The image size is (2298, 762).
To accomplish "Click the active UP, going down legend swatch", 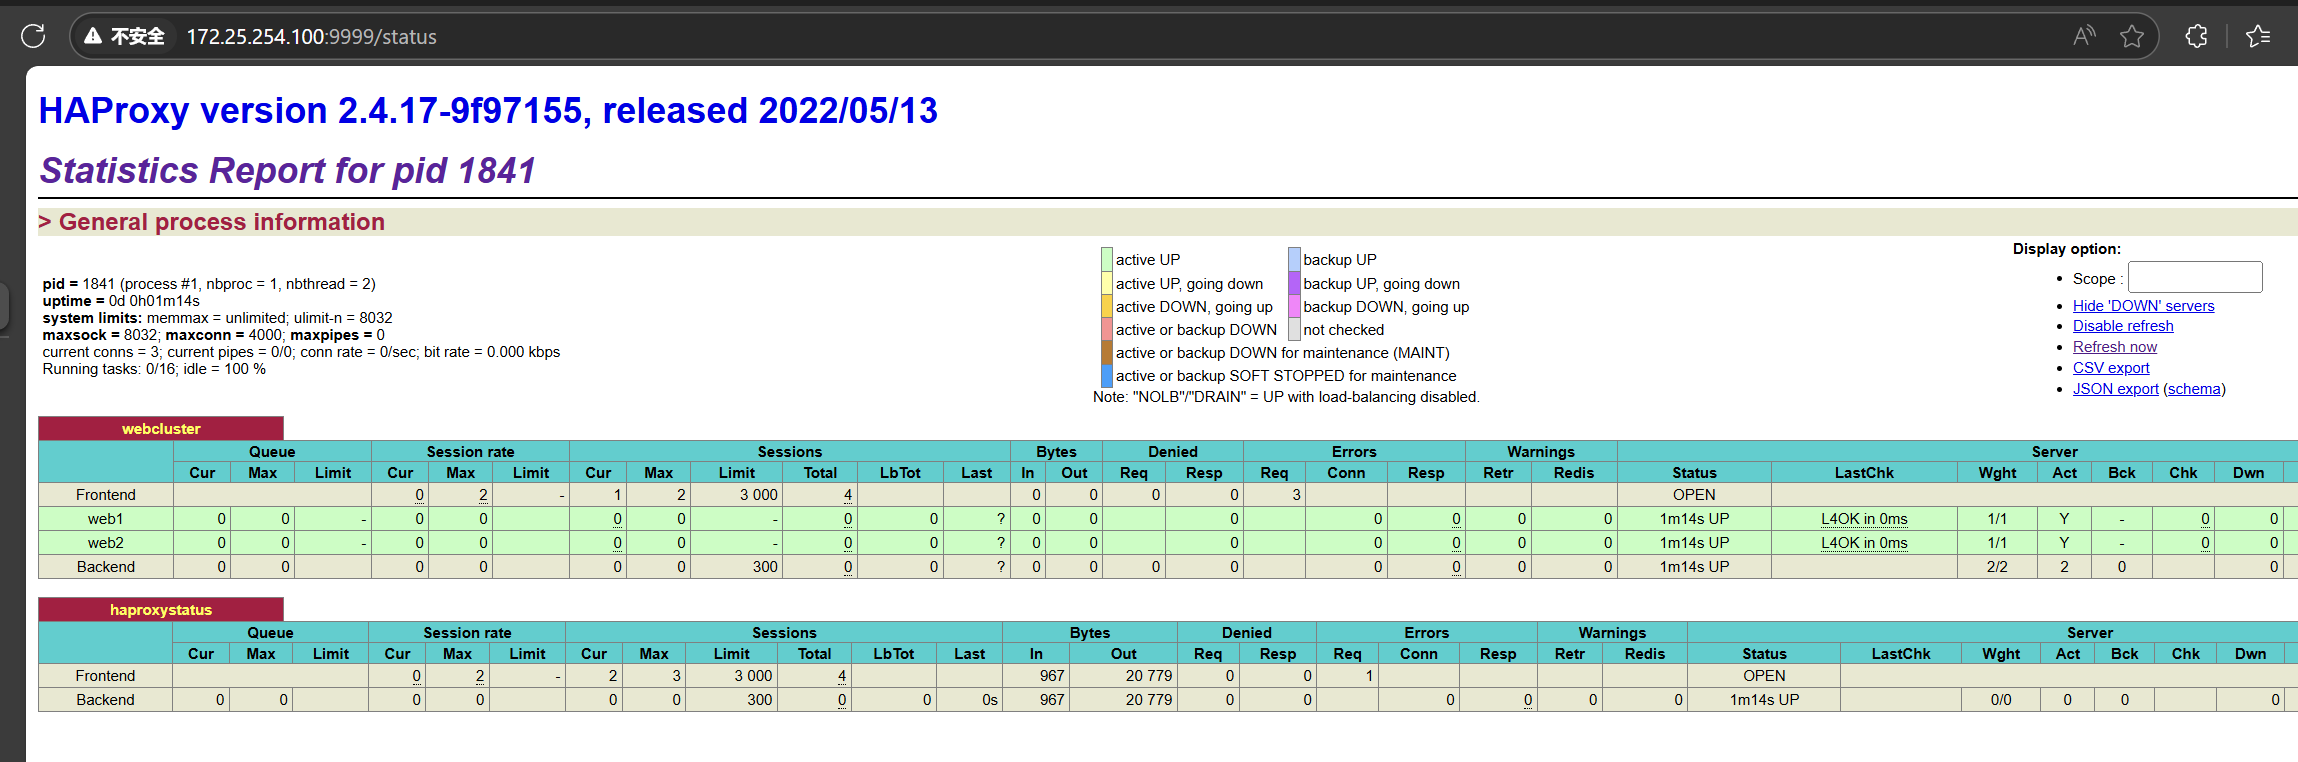I will [1107, 283].
